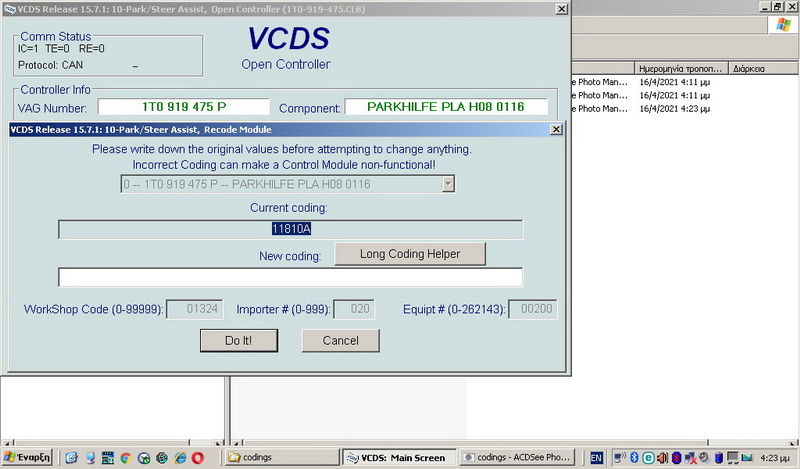
Task: Click the speaker volume tray icon
Action: point(662,458)
